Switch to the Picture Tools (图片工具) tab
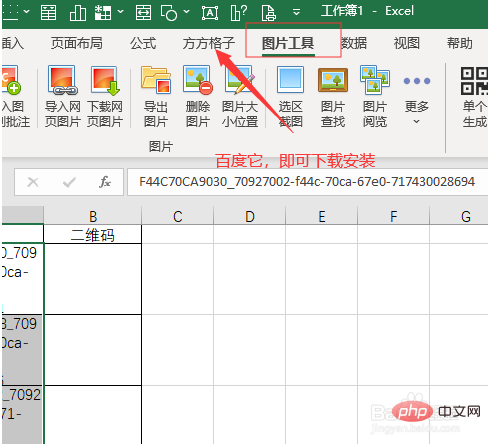491x444 pixels. point(288,43)
